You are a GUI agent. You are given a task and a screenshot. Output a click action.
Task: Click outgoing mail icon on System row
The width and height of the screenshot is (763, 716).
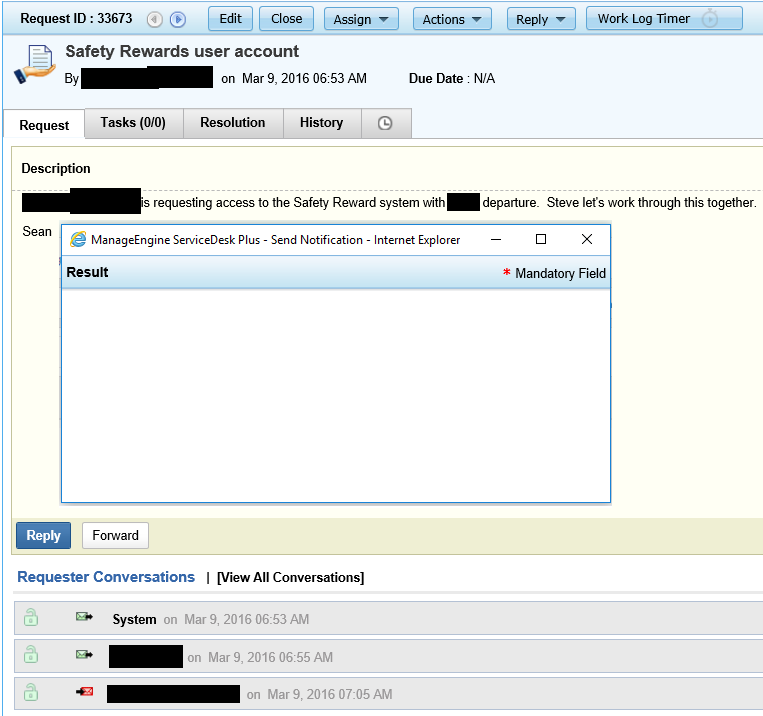84,617
